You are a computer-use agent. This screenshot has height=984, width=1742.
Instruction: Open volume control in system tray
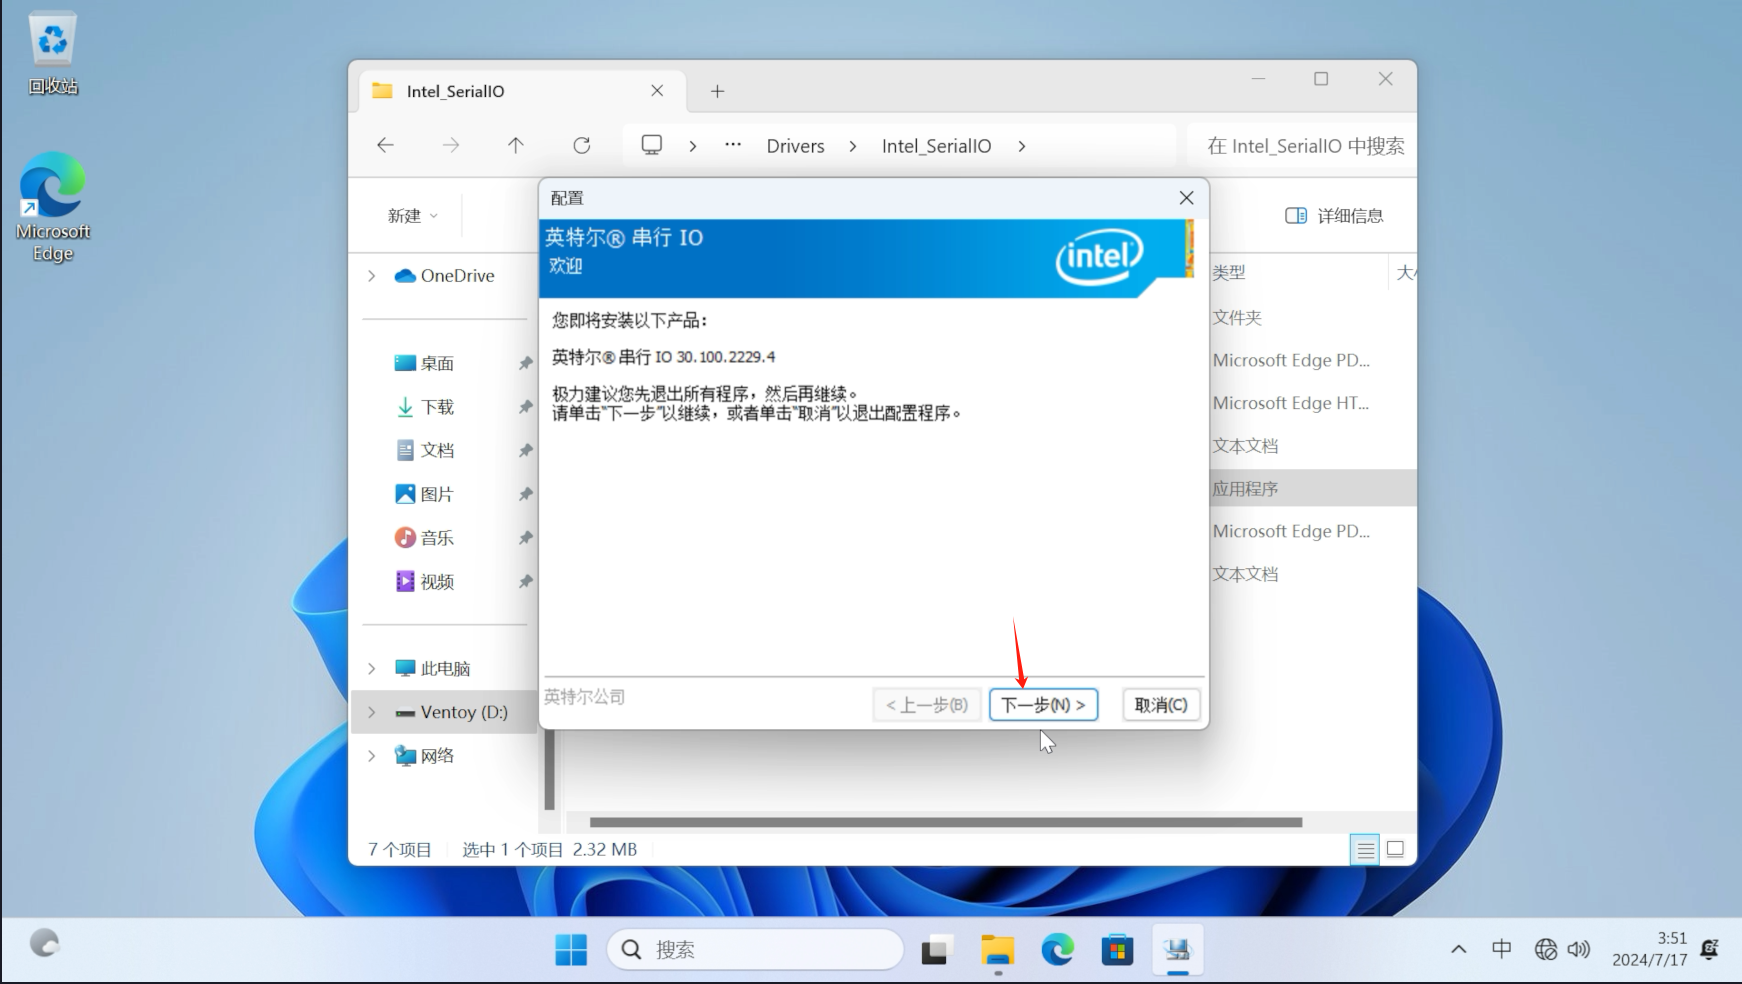(1579, 949)
